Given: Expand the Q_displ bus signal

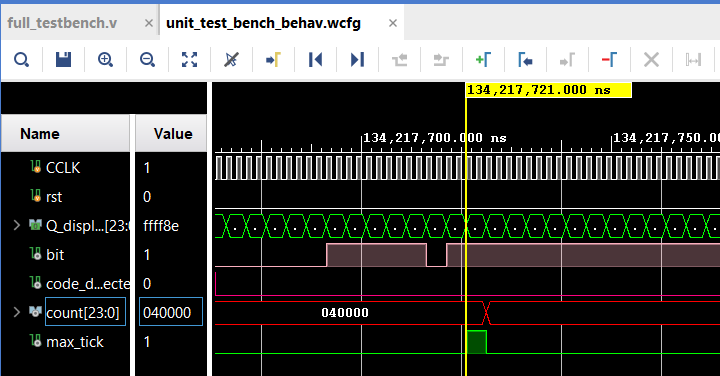Looking at the screenshot, I should point(17,225).
